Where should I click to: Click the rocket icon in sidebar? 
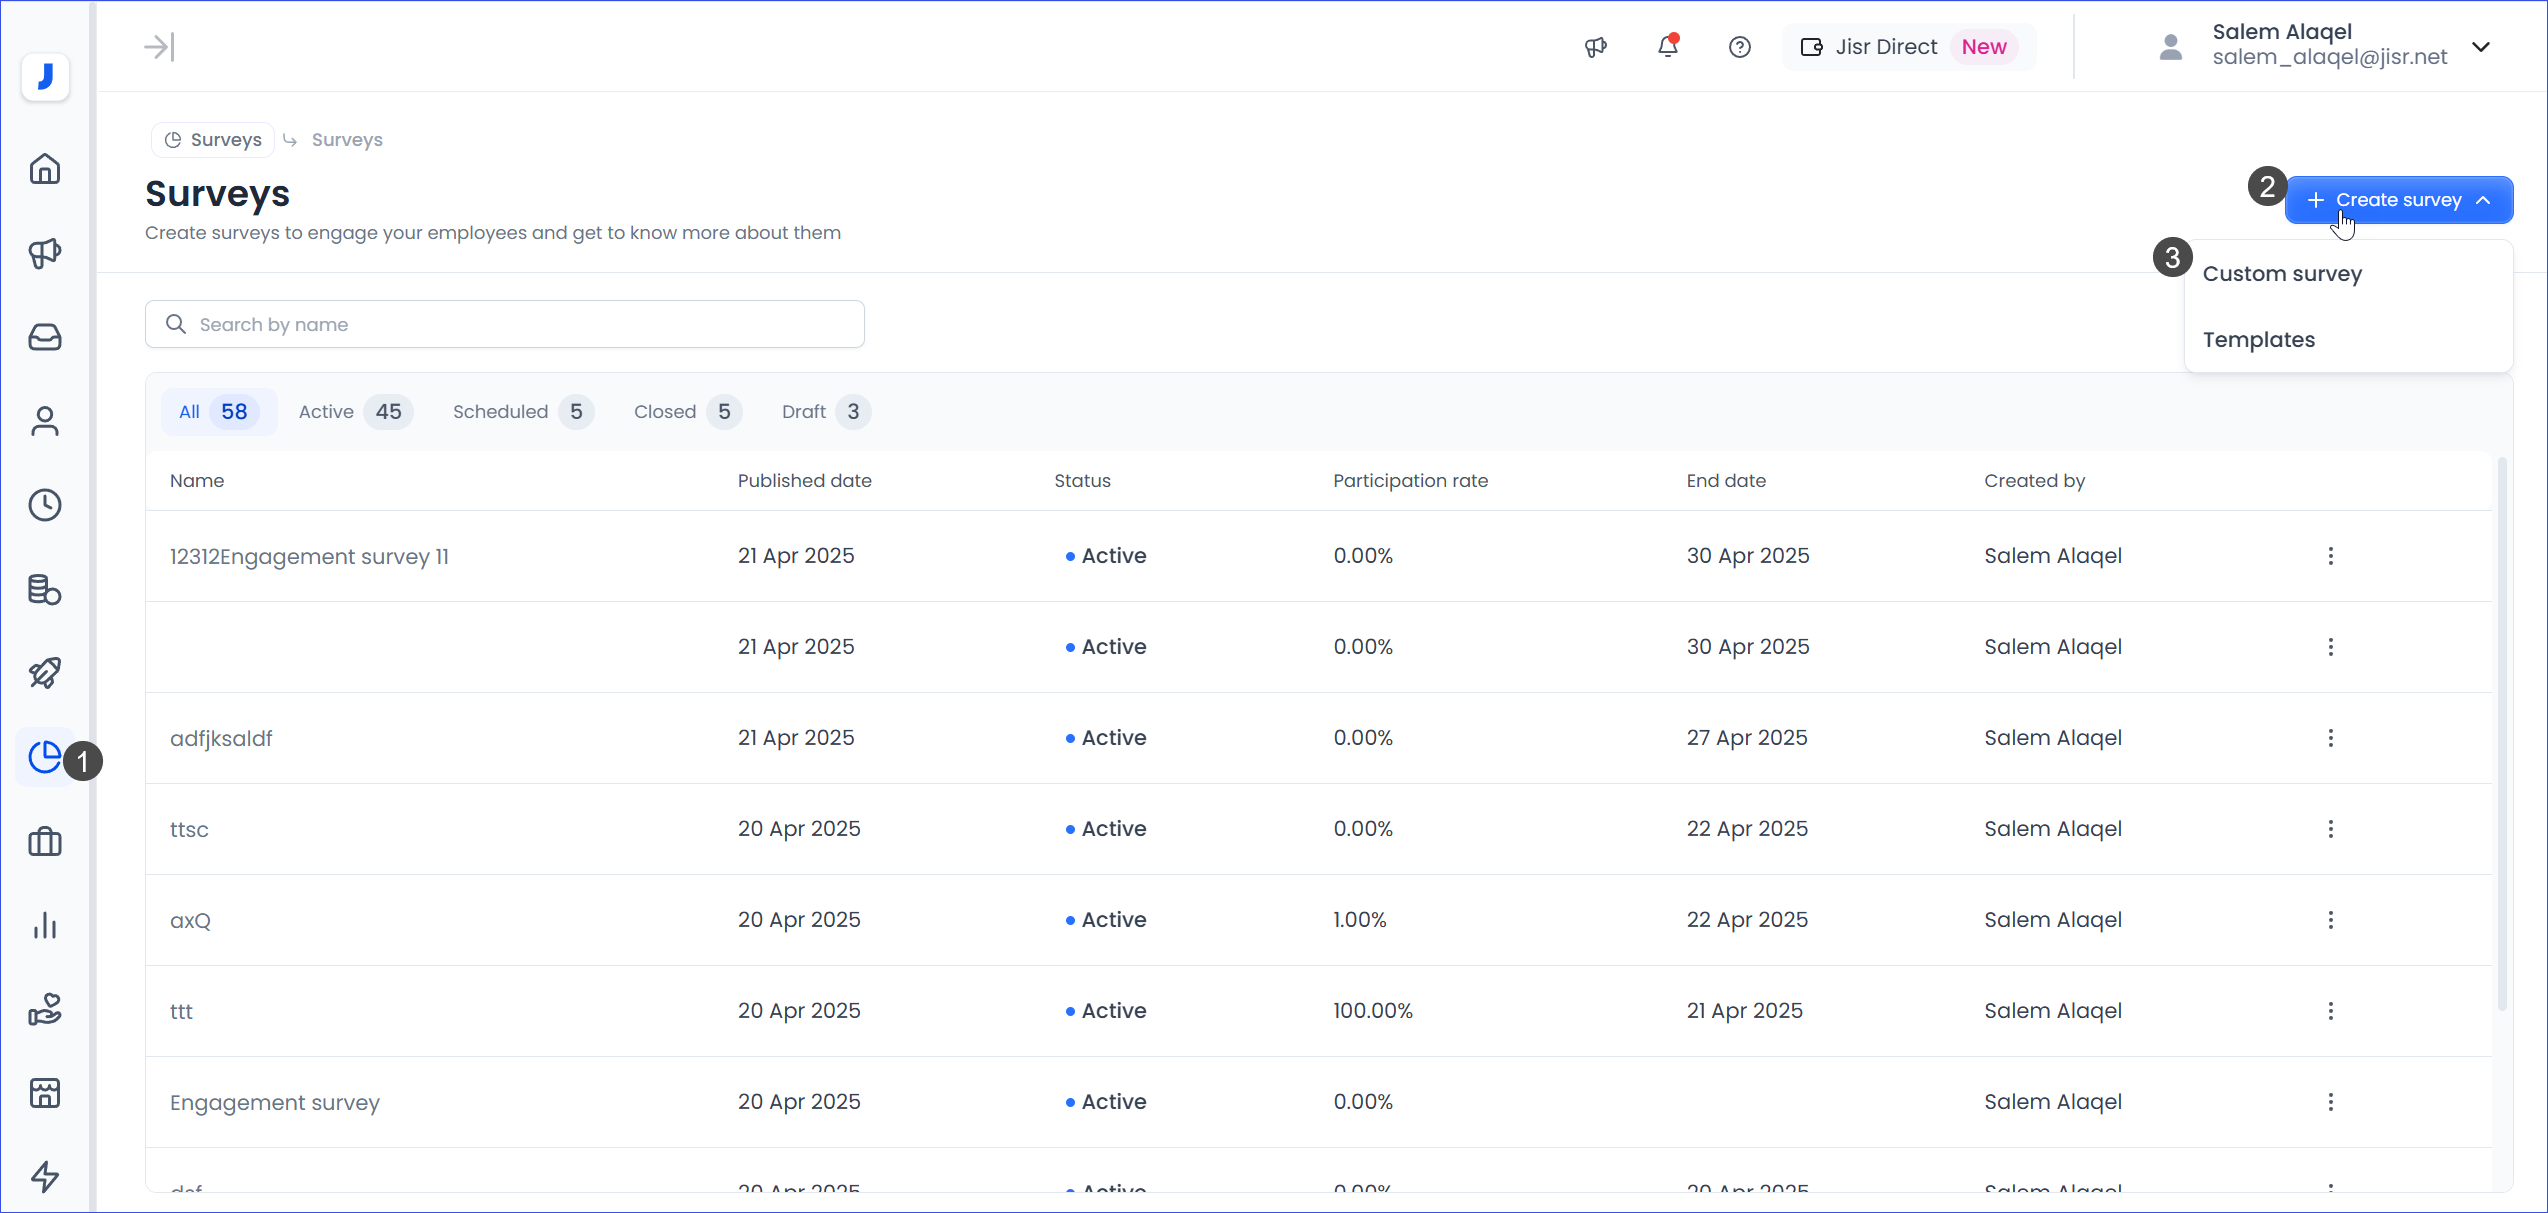pos(45,673)
